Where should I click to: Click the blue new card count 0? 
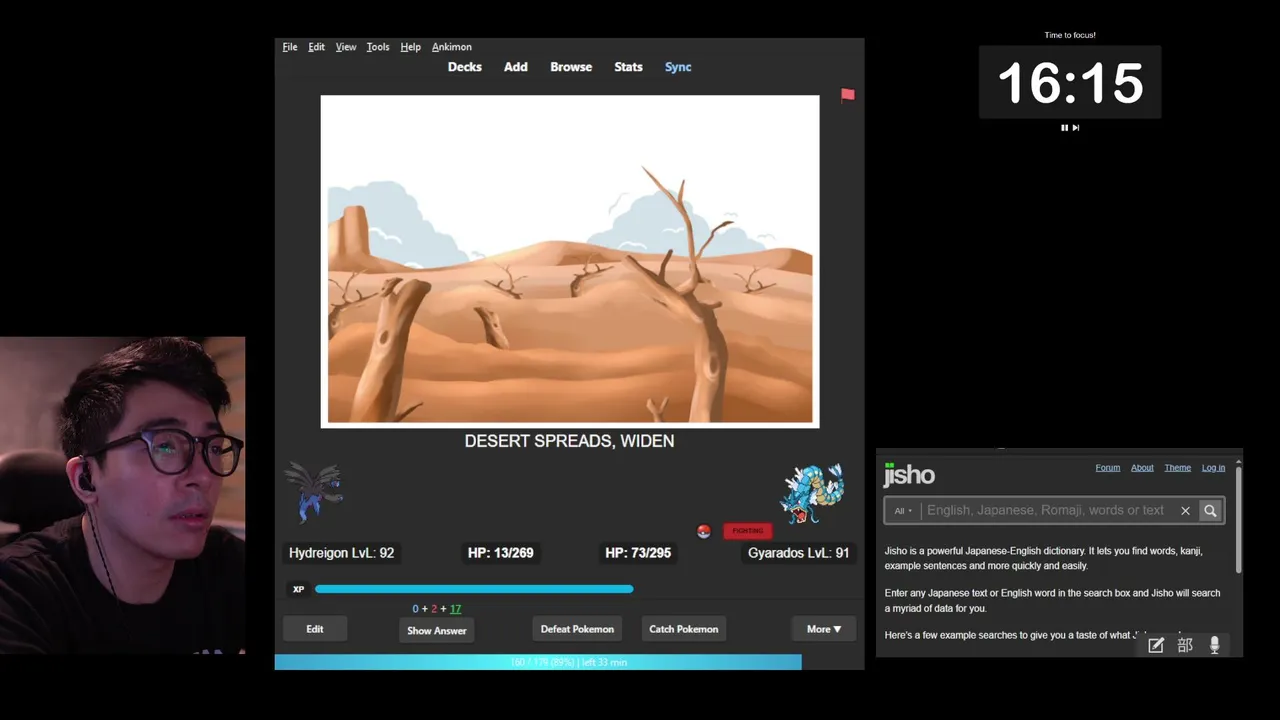click(x=415, y=609)
